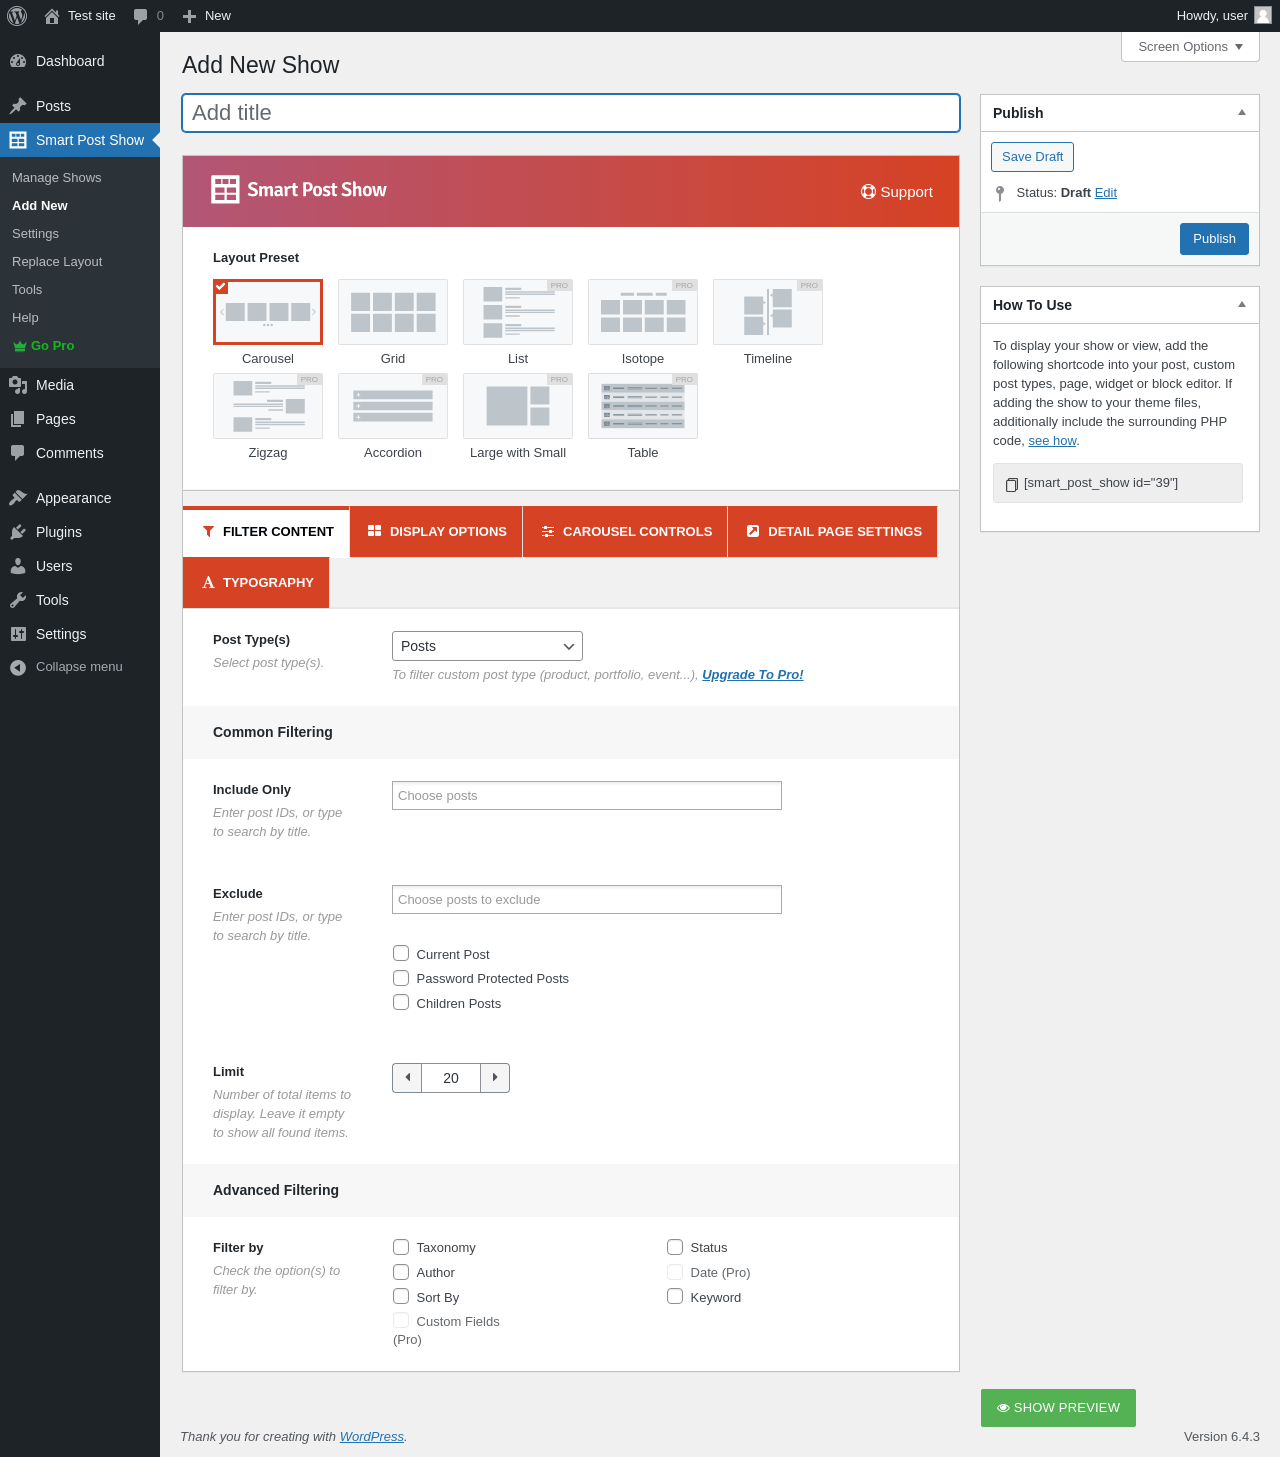This screenshot has height=1457, width=1280.
Task: Focus the Choose posts to exclude field
Action: 587,900
